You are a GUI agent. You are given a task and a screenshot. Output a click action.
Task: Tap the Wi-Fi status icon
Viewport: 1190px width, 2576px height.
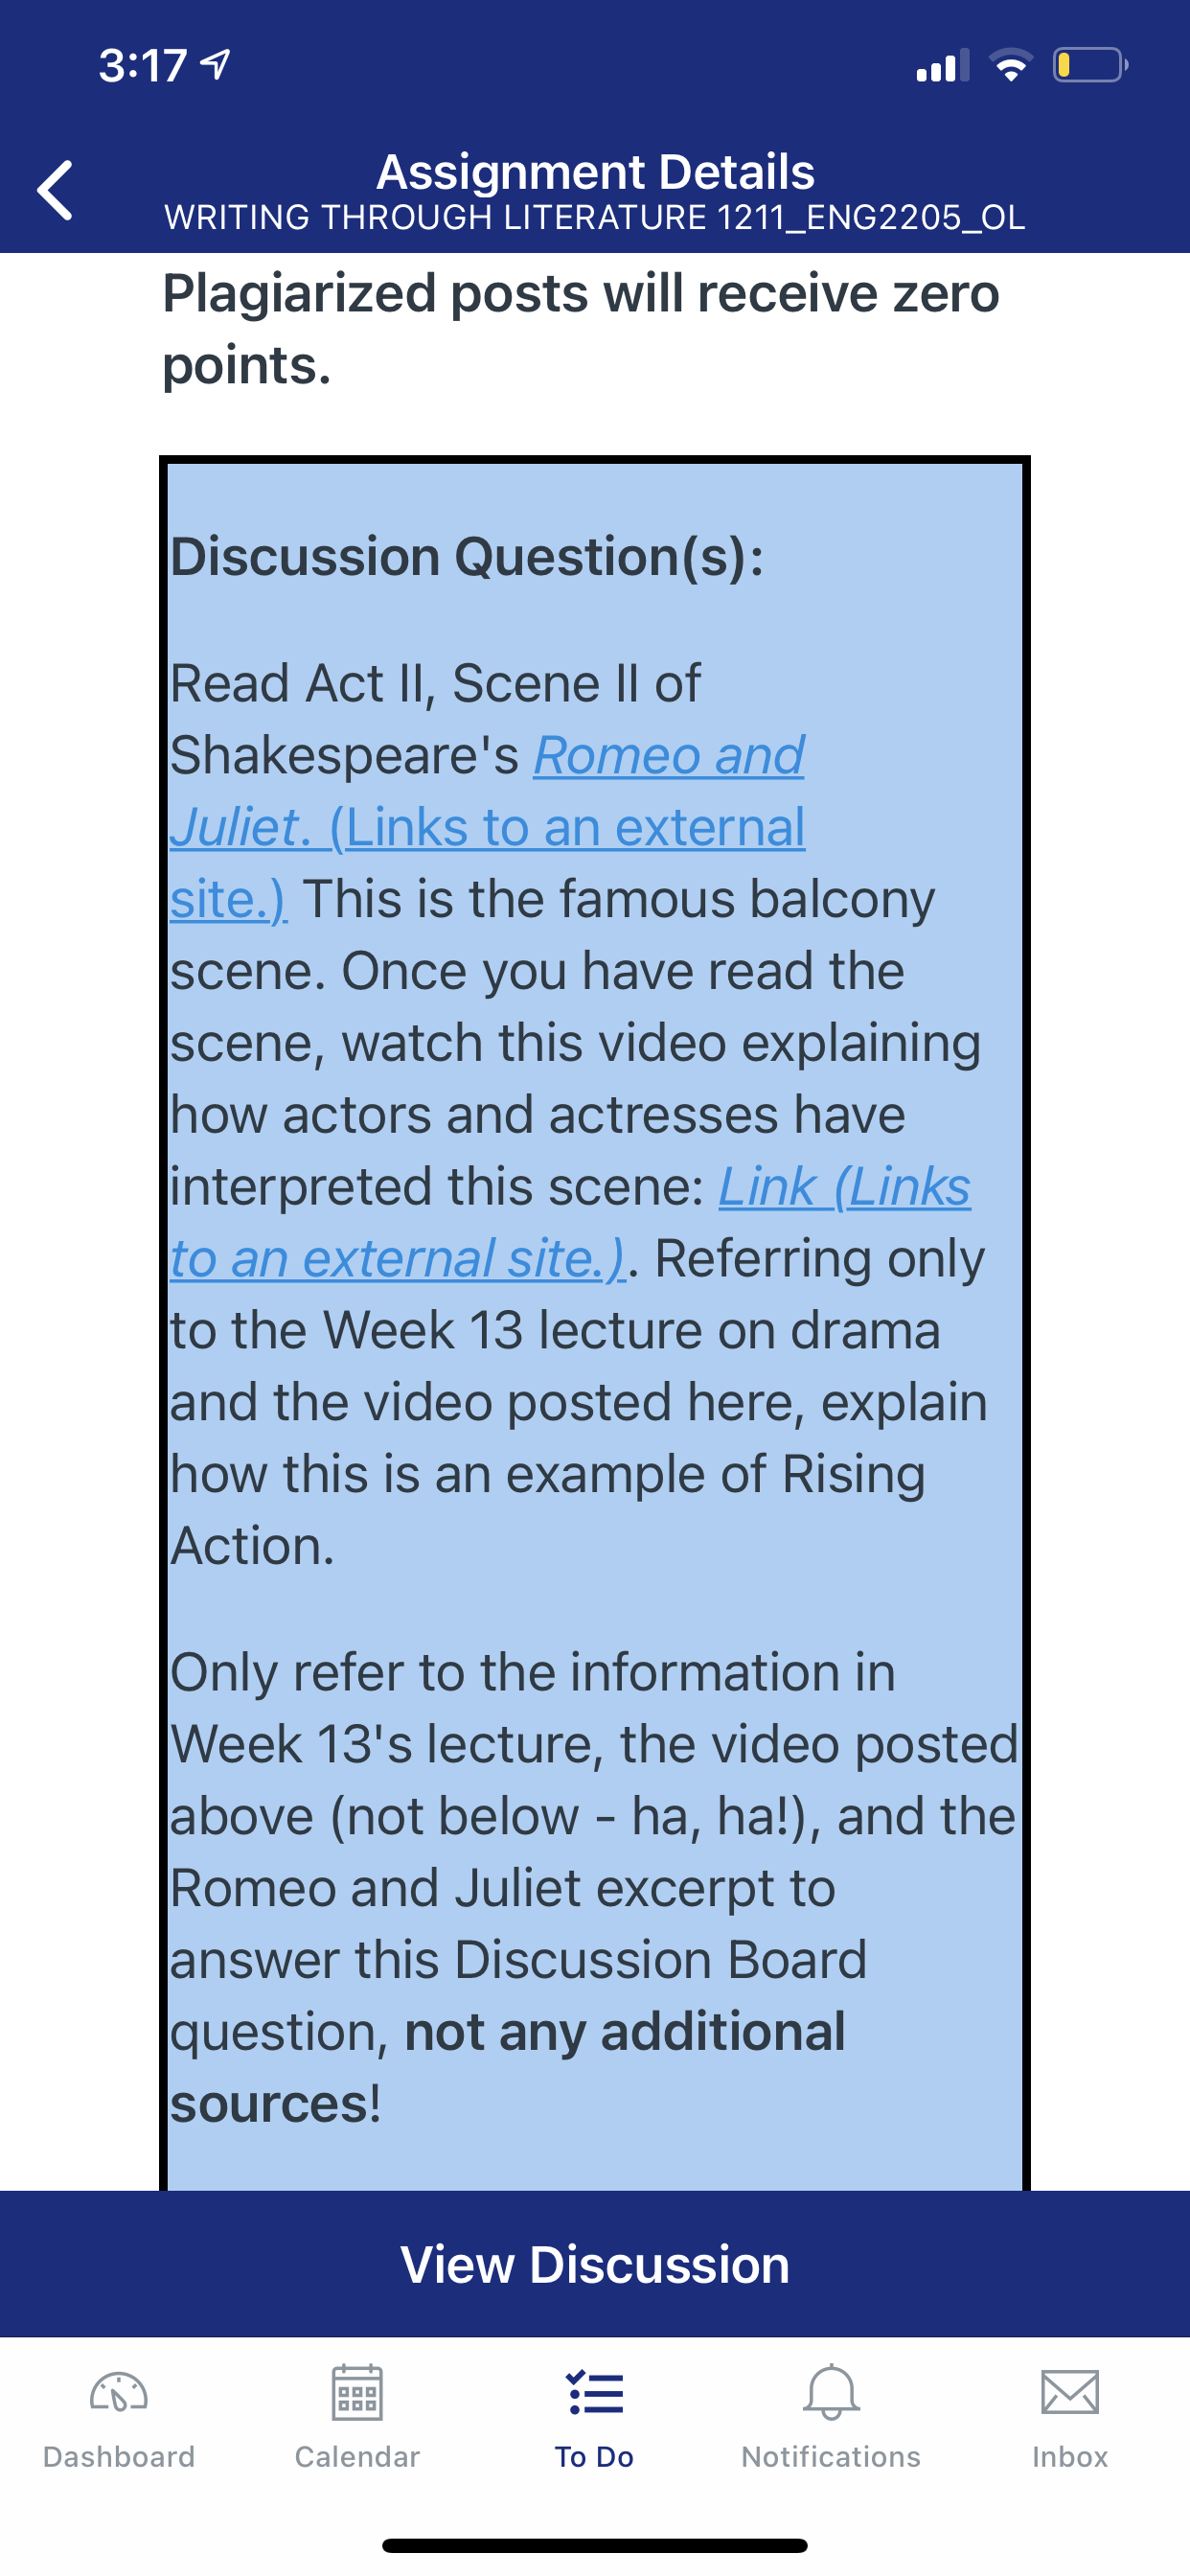tap(1011, 66)
